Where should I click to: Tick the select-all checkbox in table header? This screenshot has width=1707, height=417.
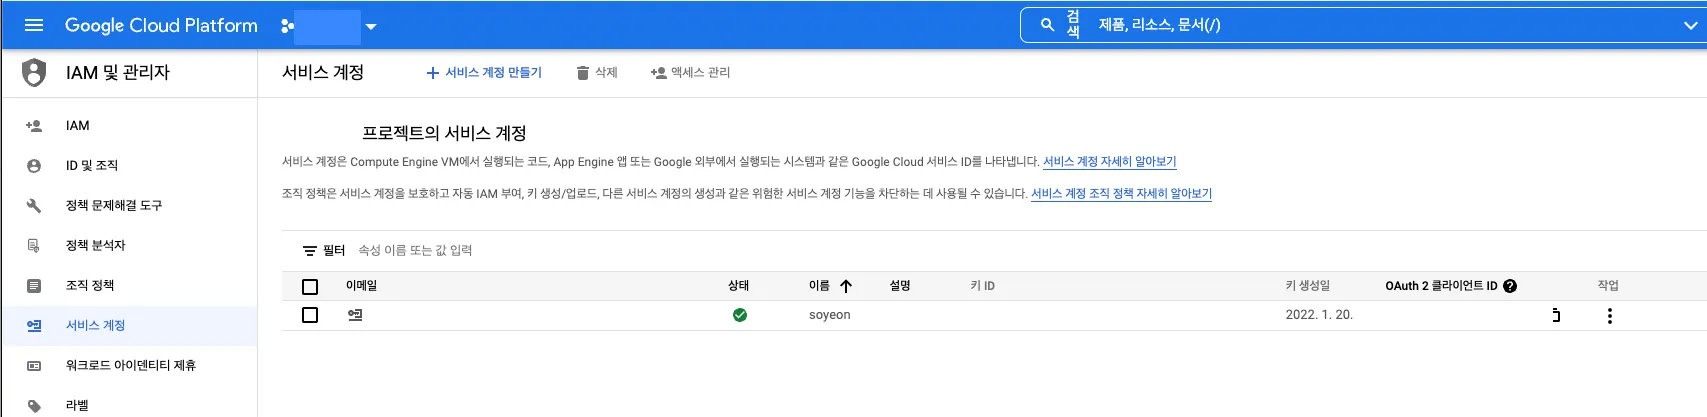[x=310, y=287]
